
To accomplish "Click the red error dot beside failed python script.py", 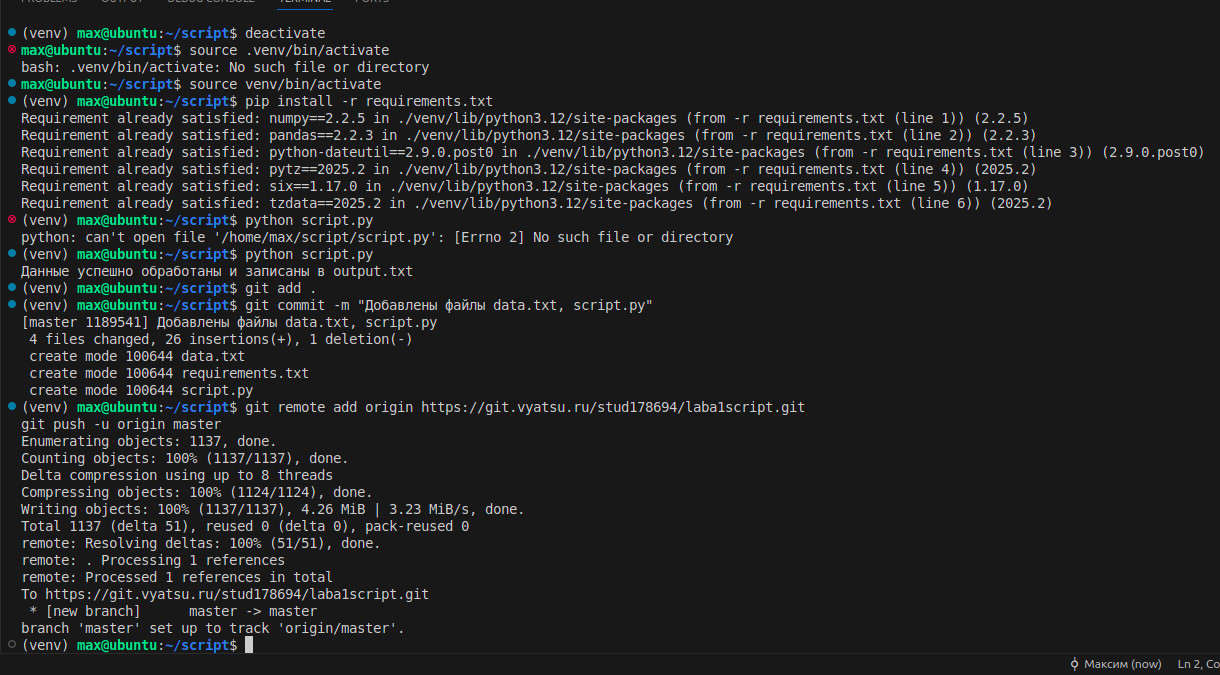I will point(10,220).
